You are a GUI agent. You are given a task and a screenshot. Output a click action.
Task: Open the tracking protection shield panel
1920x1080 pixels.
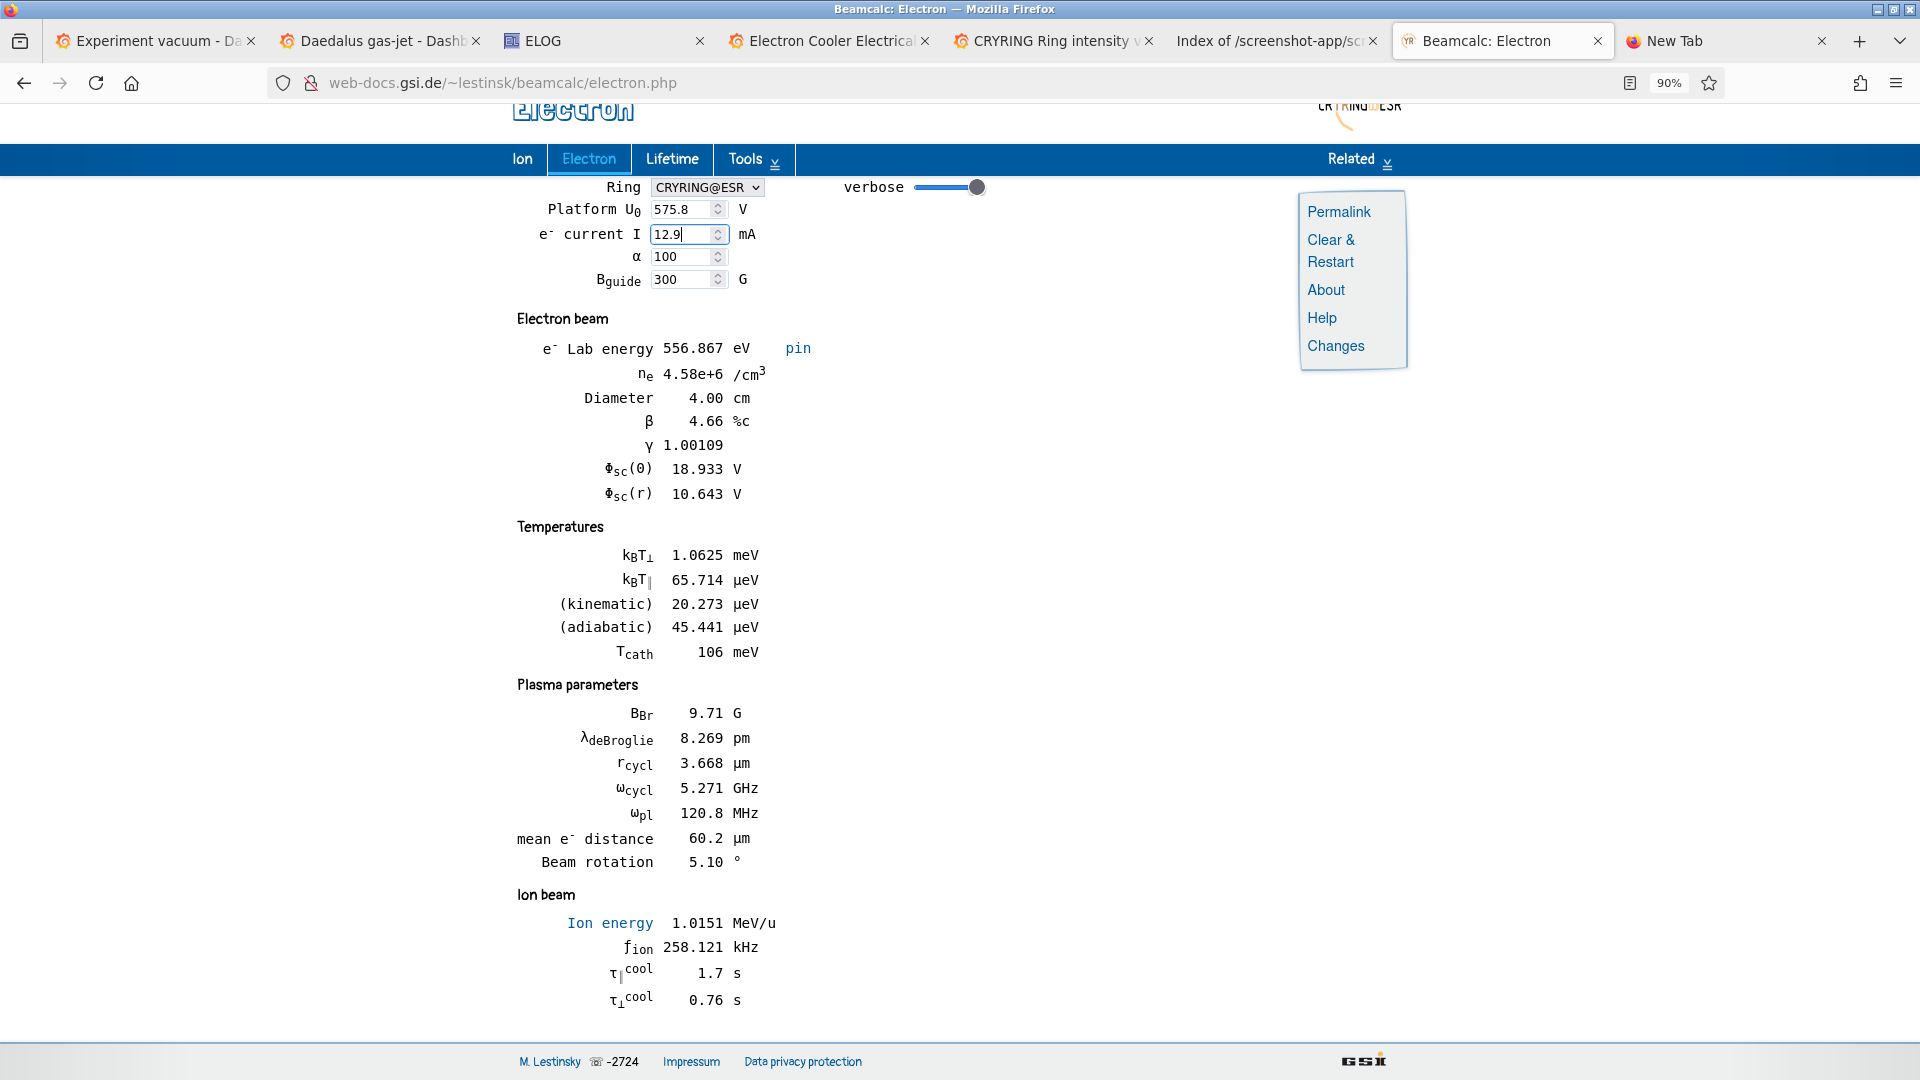[282, 83]
